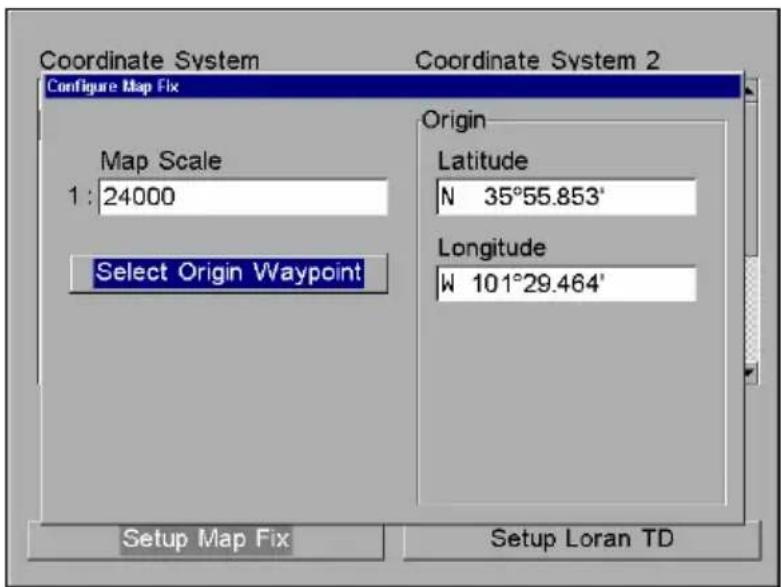Click the scrollbar up arrow
The image size is (781, 587).
751,90
